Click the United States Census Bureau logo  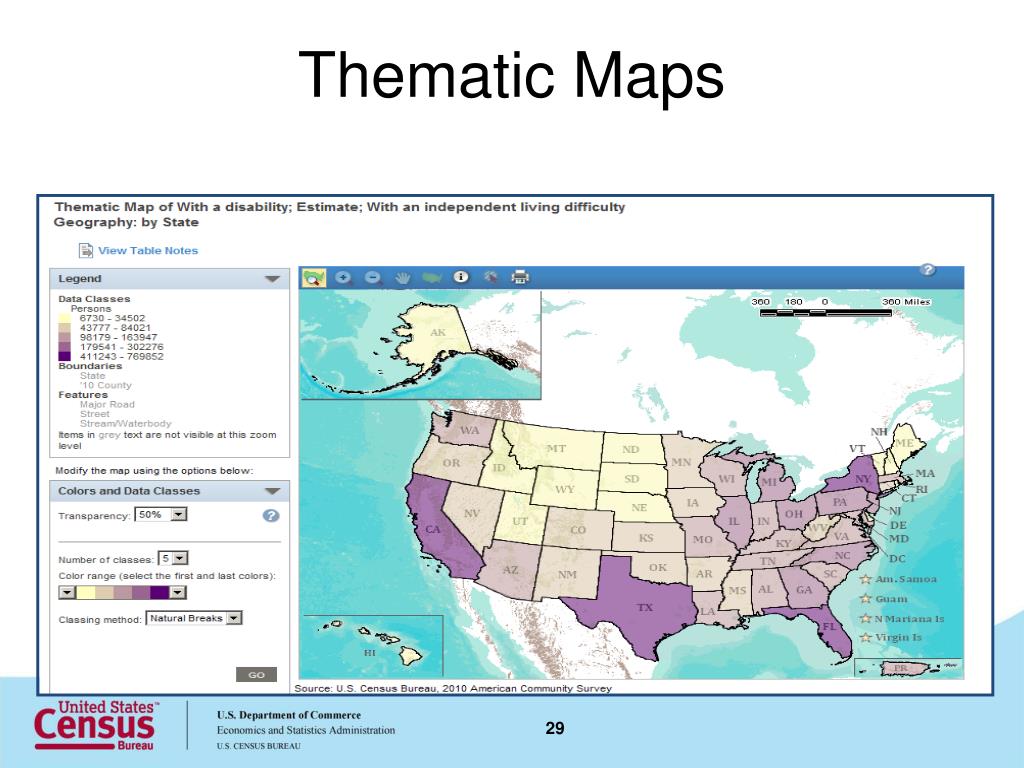pyautogui.click(x=95, y=726)
